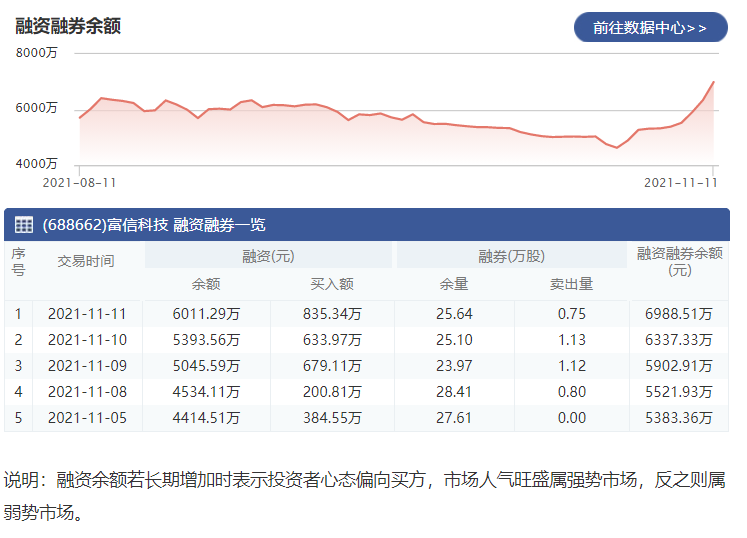Click the 835.34万 buy amount cell
This screenshot has height=538, width=747.
coord(332,314)
